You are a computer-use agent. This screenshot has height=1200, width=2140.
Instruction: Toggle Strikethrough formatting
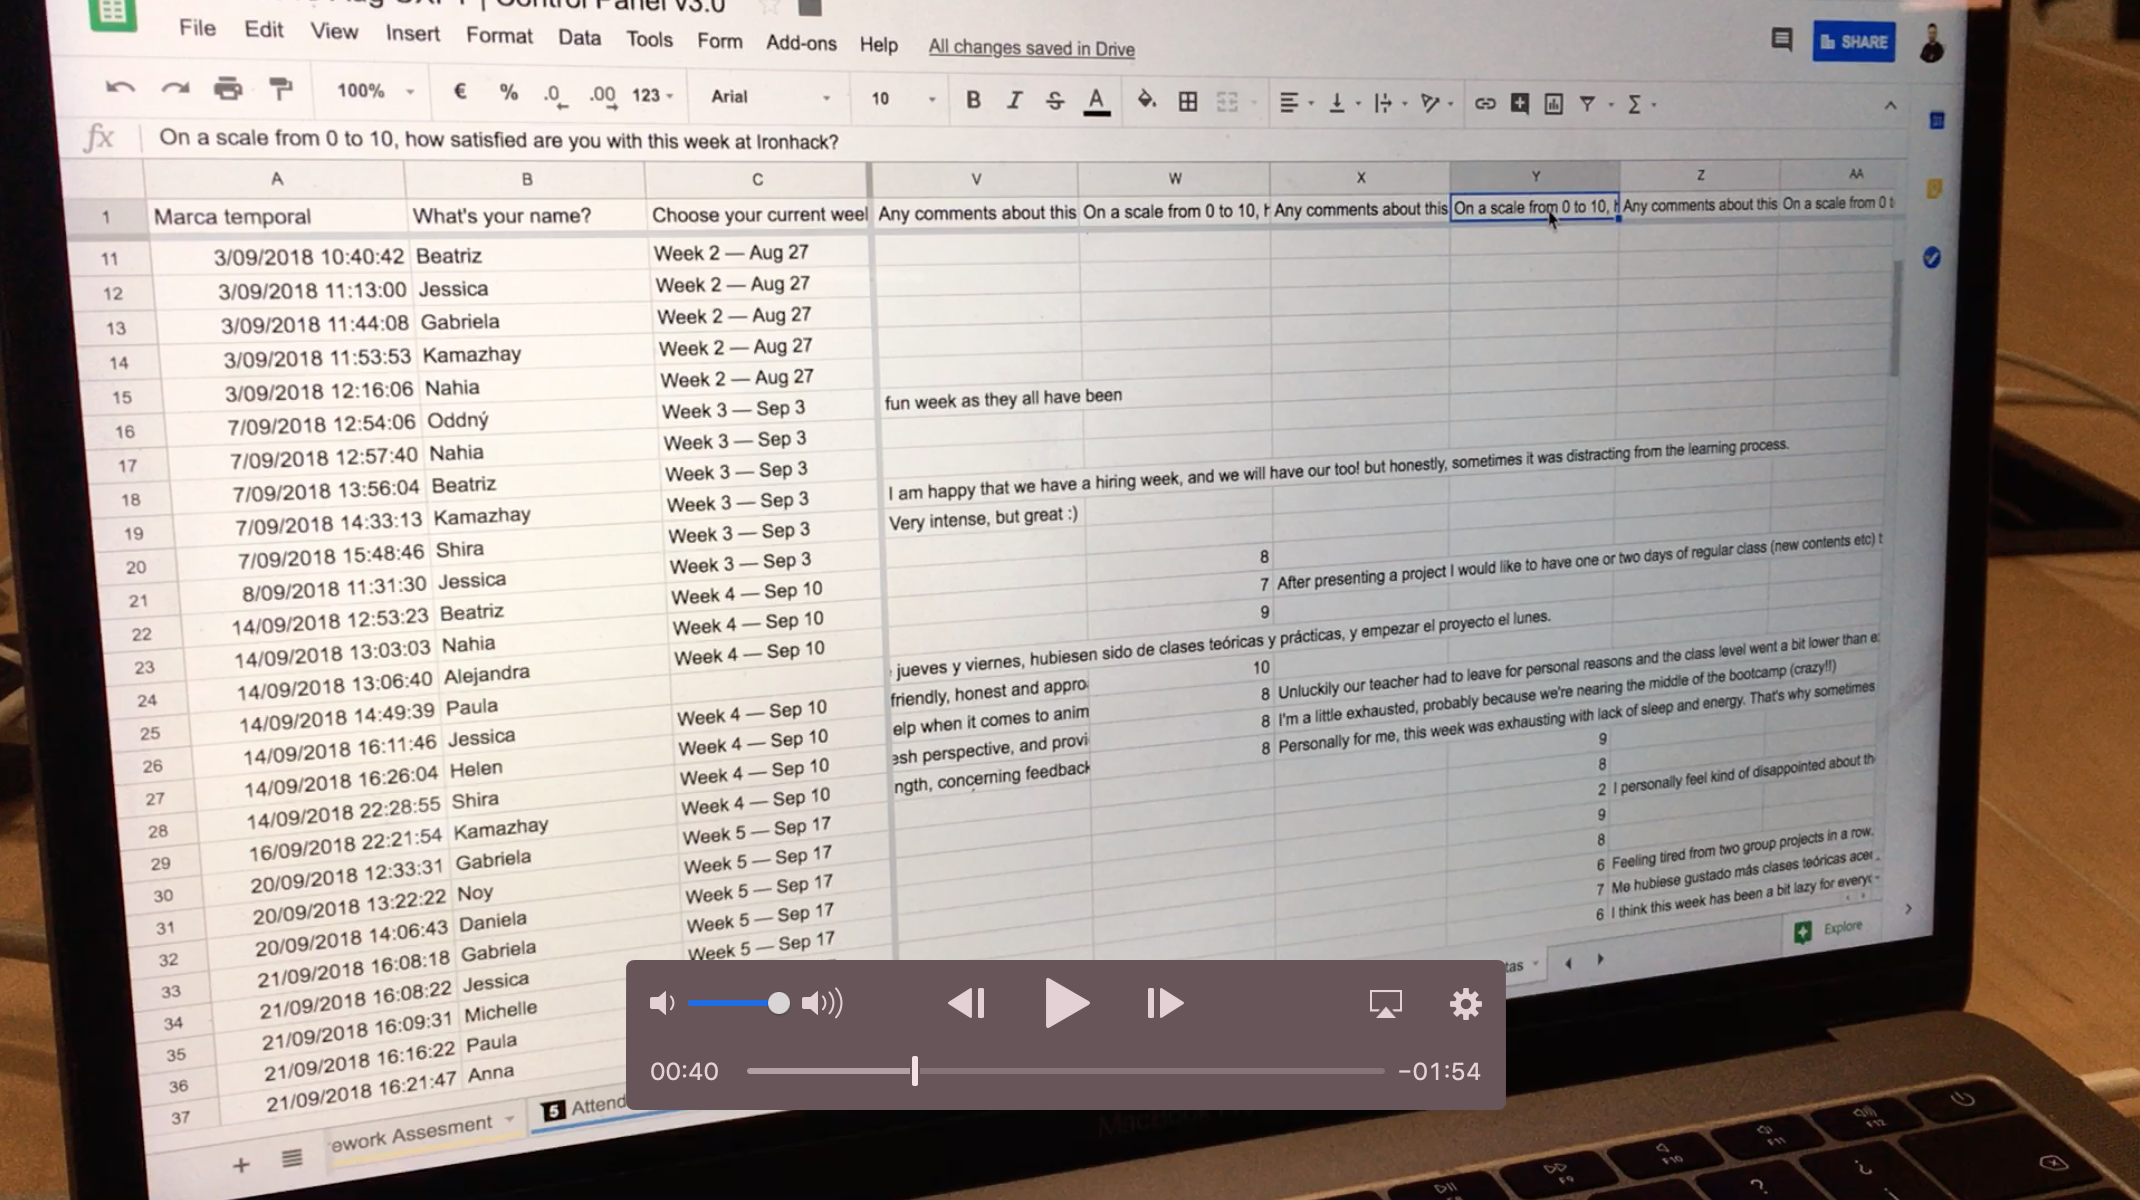[1054, 101]
